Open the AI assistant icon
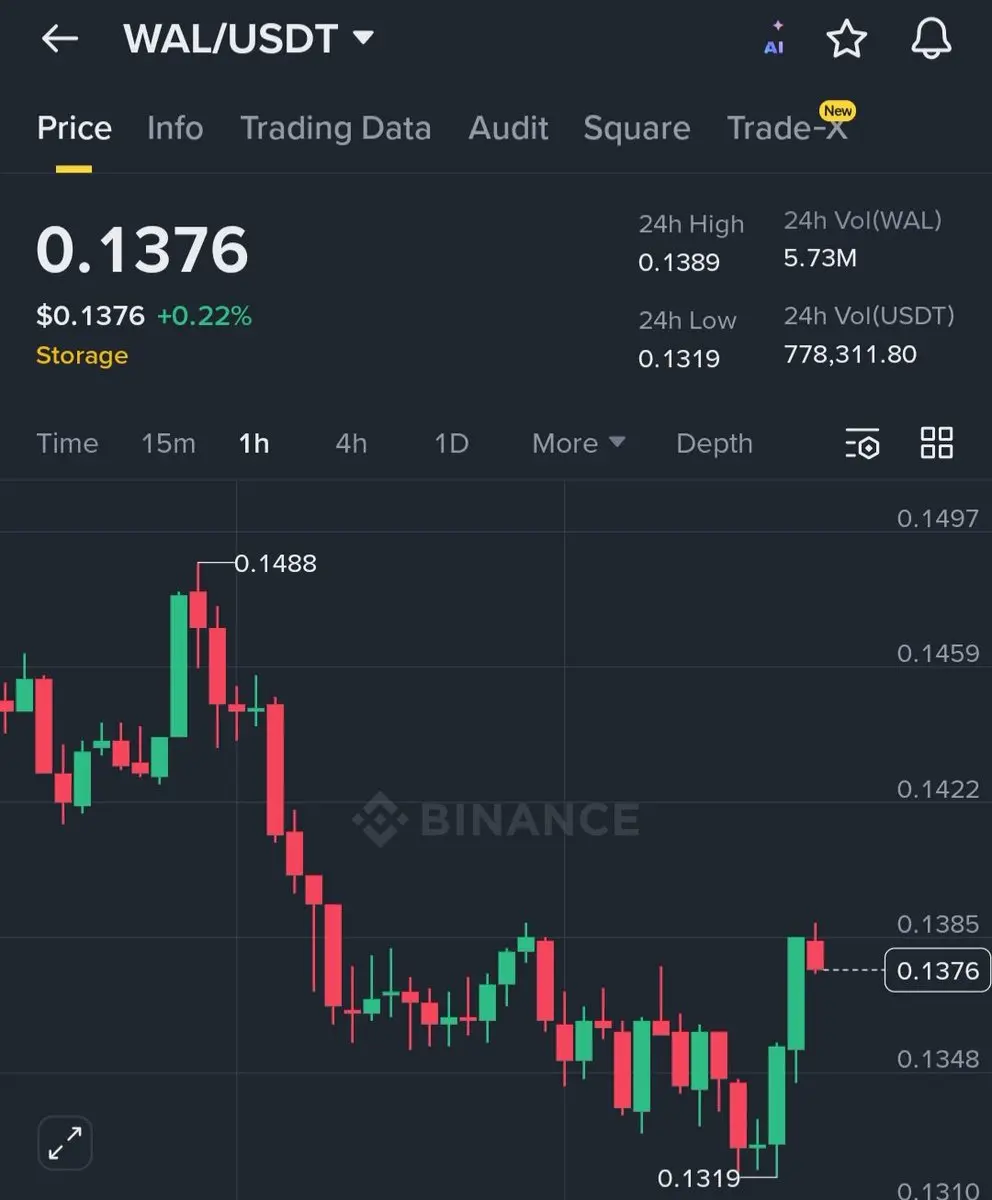The height and width of the screenshot is (1200, 992). (x=774, y=38)
